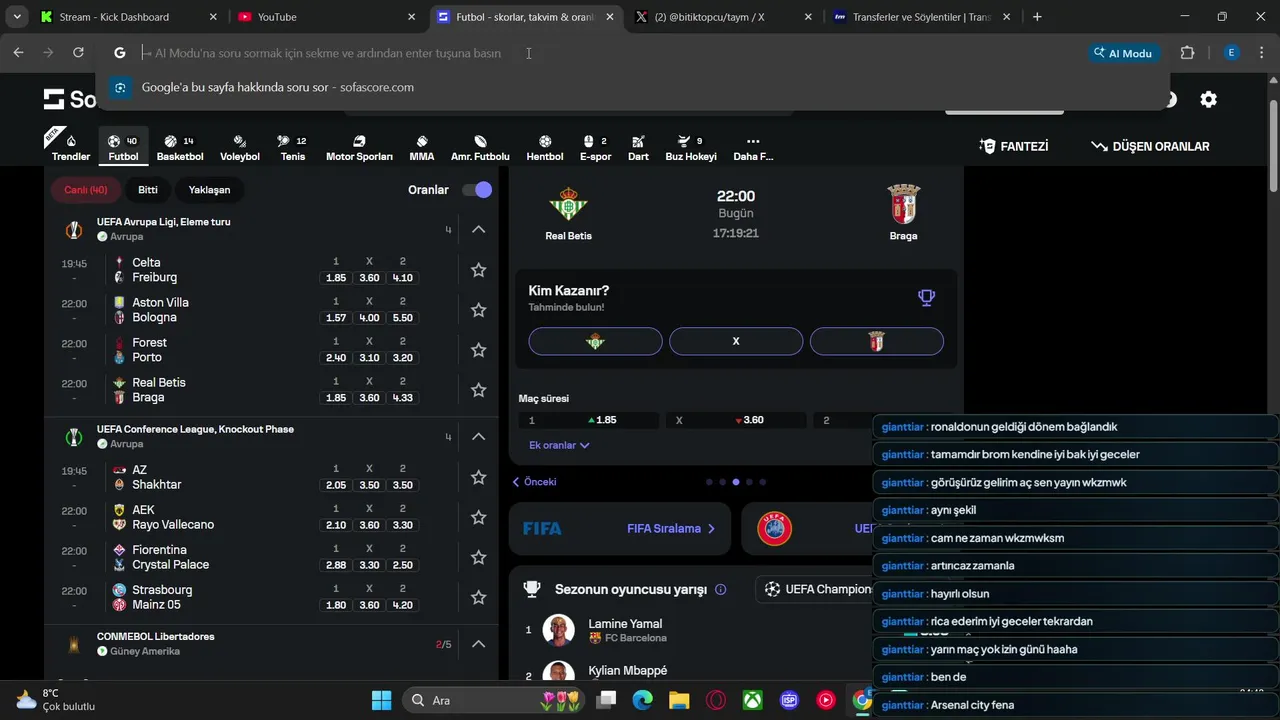
Task: Open Windows Start menu
Action: pos(382,700)
